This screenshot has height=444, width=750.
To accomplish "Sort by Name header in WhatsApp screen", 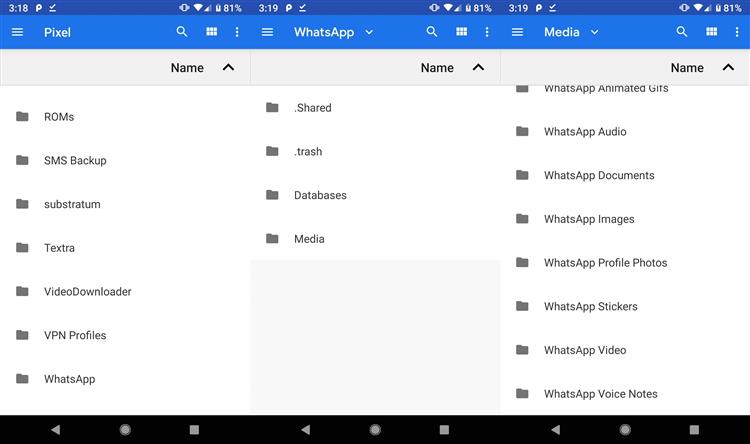I will pos(437,68).
